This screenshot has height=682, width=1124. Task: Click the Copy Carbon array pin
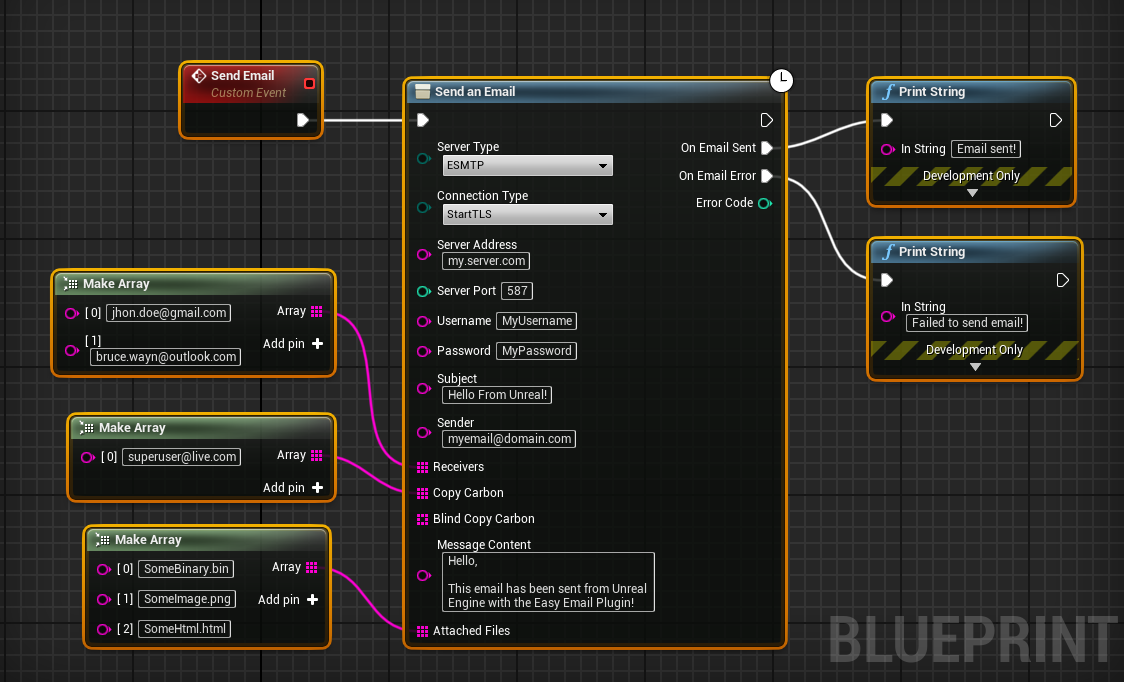pyautogui.click(x=422, y=493)
